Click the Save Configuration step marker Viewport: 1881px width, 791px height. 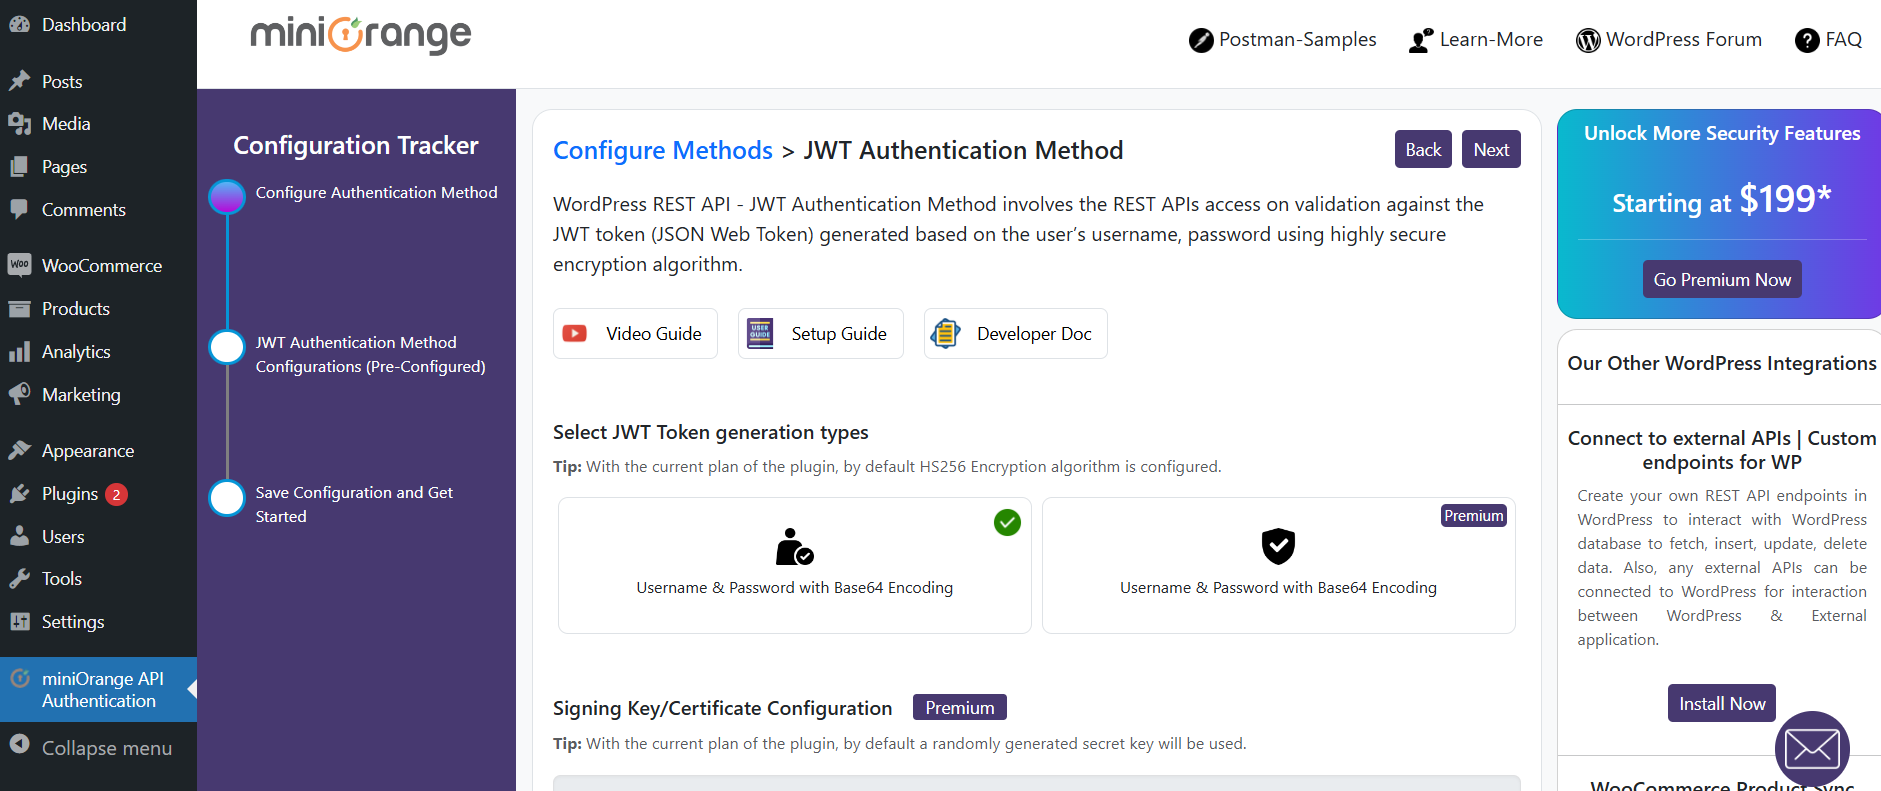(227, 498)
